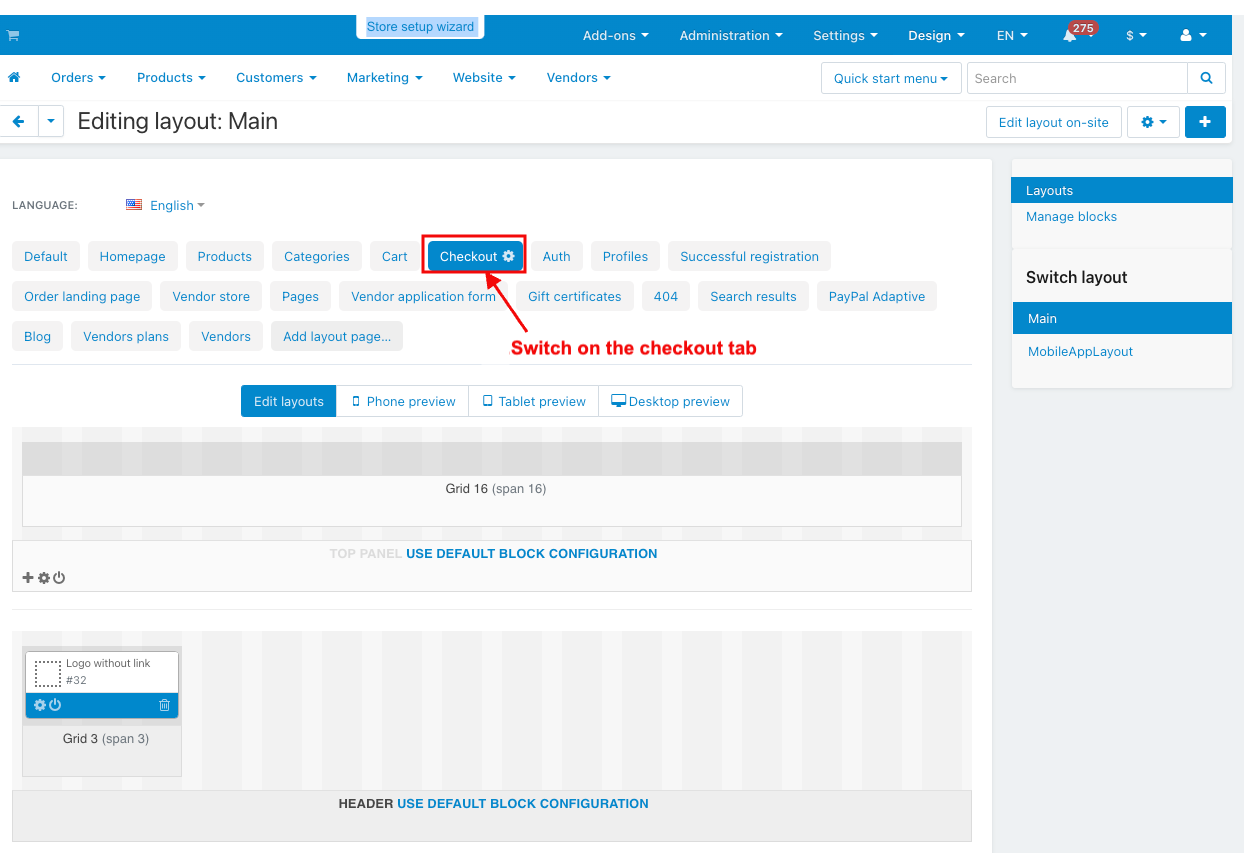Go to the home dashboard icon
The width and height of the screenshot is (1244, 853).
pyautogui.click(x=14, y=77)
